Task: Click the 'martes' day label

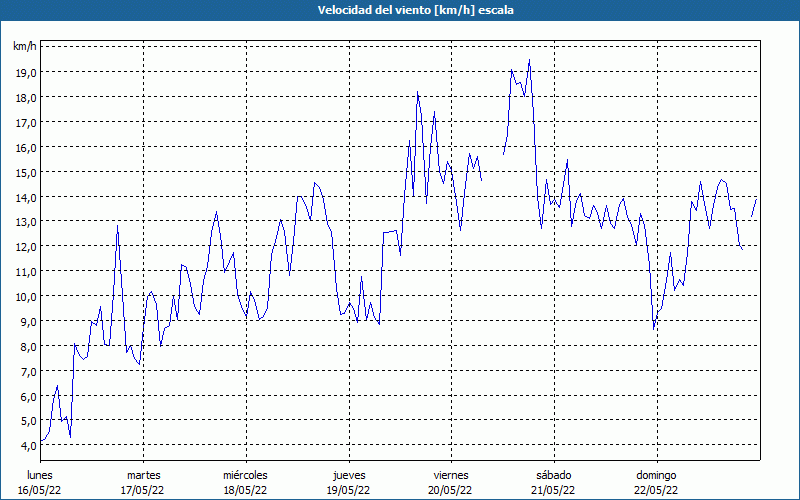Action: pos(143,475)
